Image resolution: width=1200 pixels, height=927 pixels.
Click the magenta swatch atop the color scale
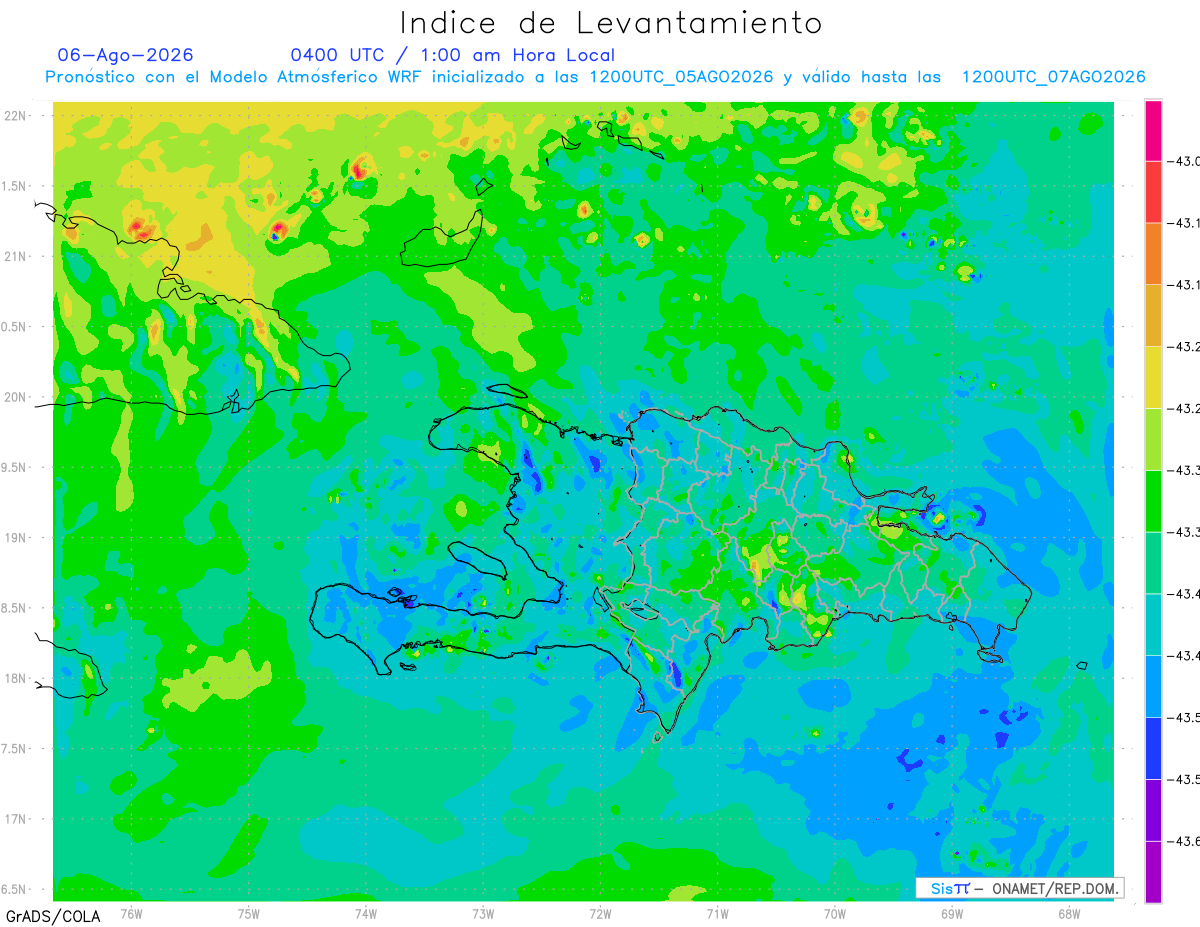click(x=1153, y=130)
